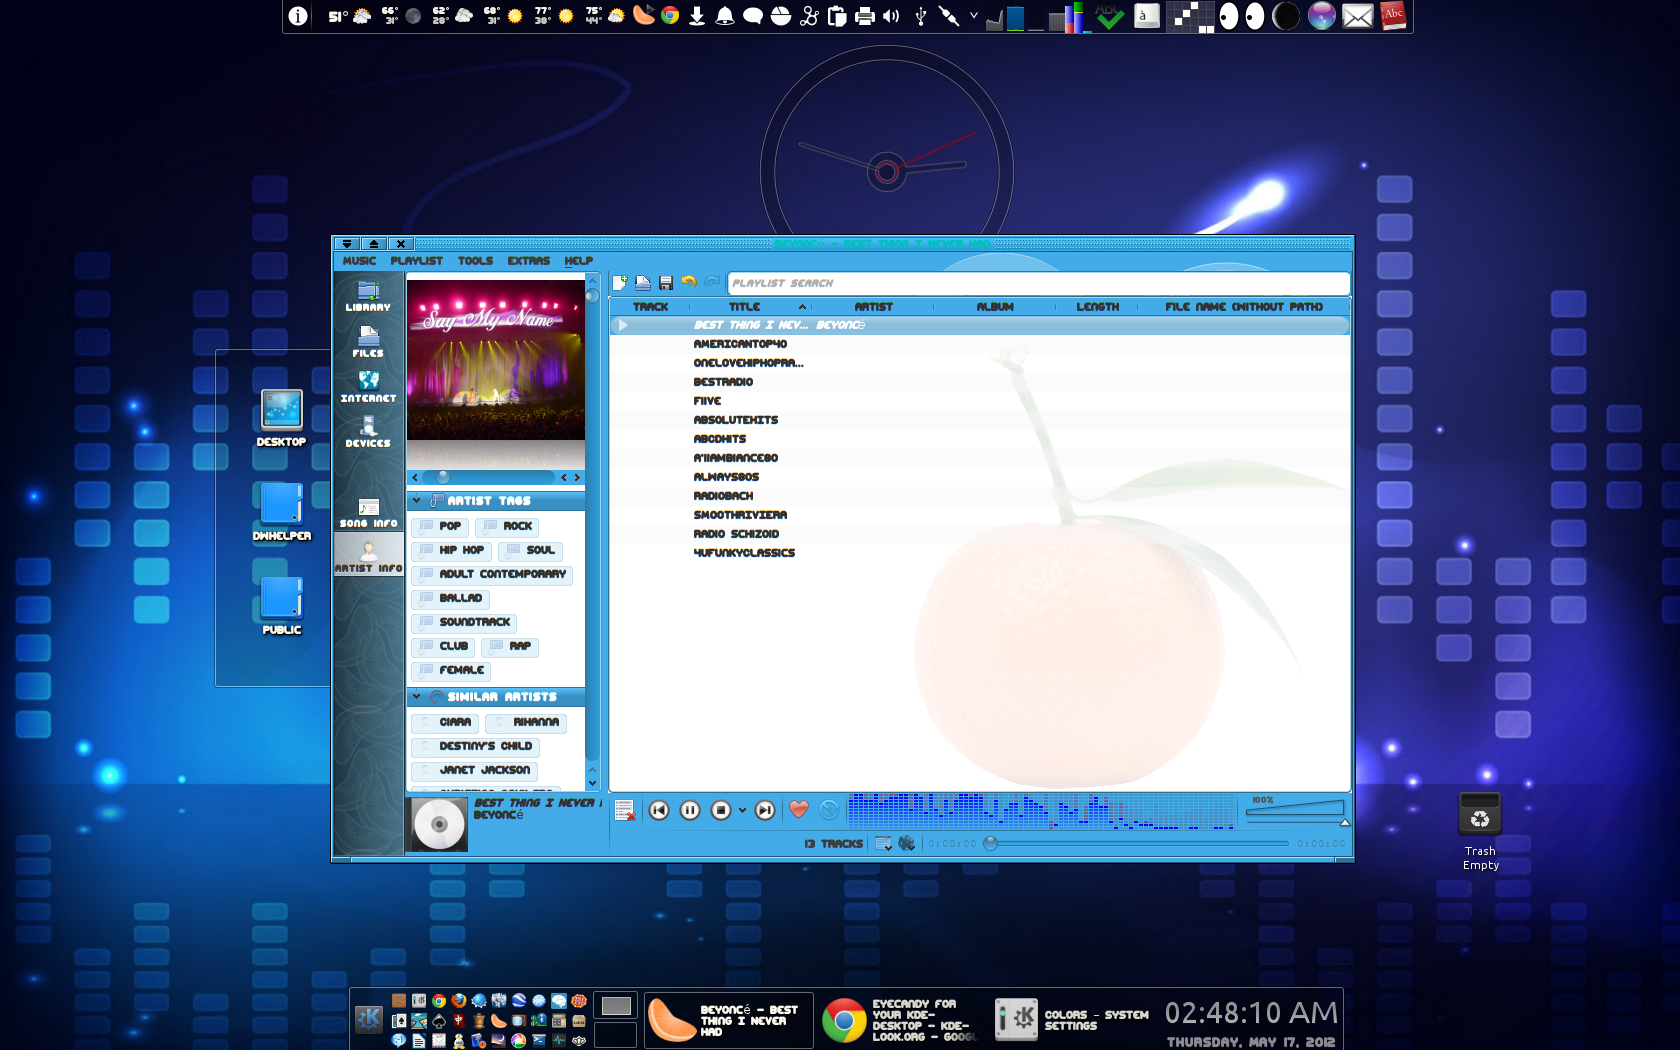Click the redo arrow icon
Viewport: 1680px width, 1050px height.
712,283
